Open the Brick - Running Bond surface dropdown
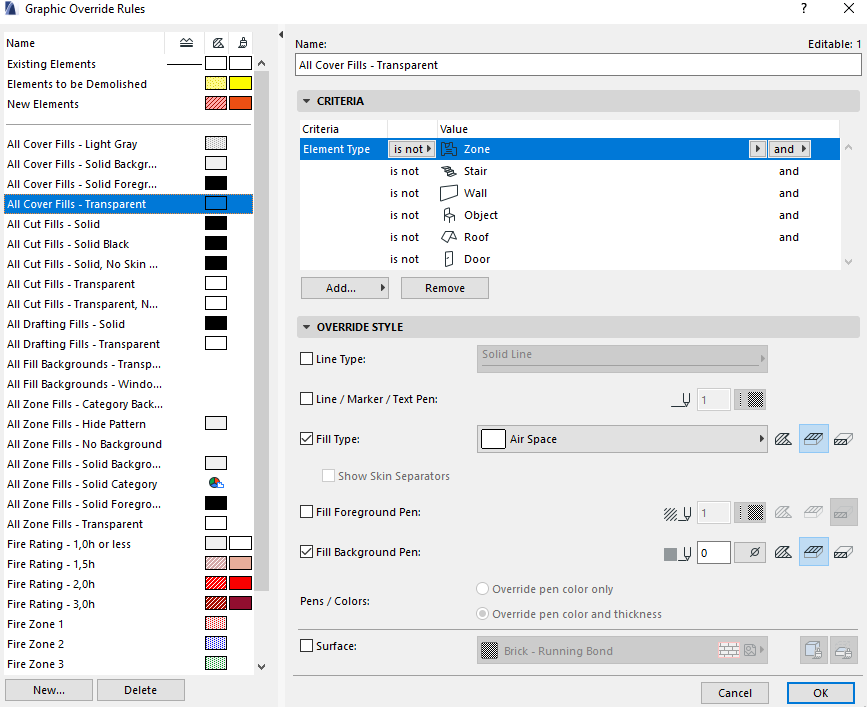 (x=622, y=651)
